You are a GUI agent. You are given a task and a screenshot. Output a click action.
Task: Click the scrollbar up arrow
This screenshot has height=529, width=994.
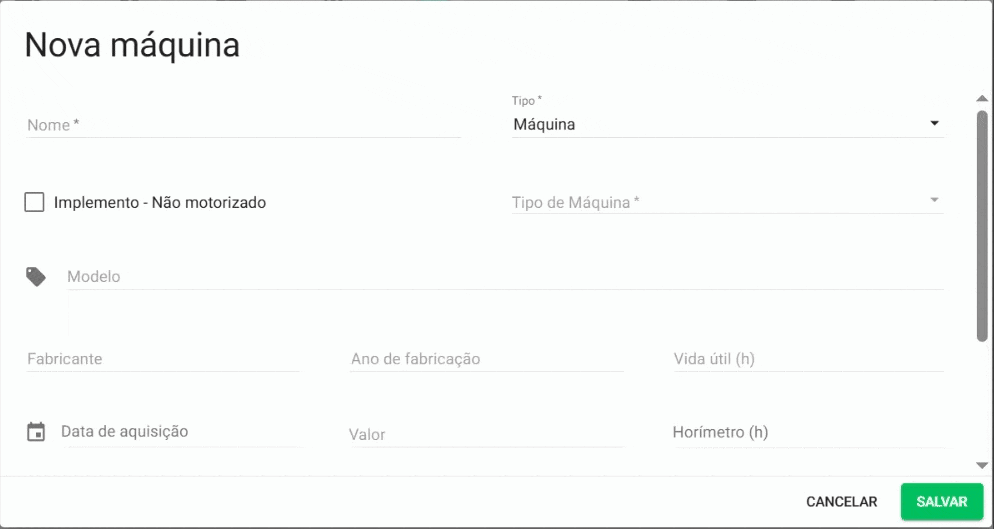(982, 98)
